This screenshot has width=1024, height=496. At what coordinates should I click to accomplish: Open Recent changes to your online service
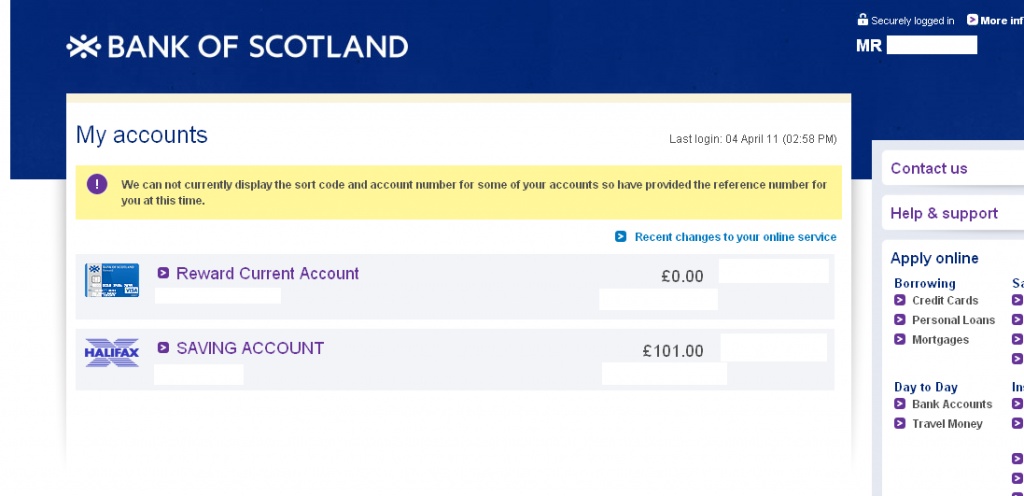[735, 237]
